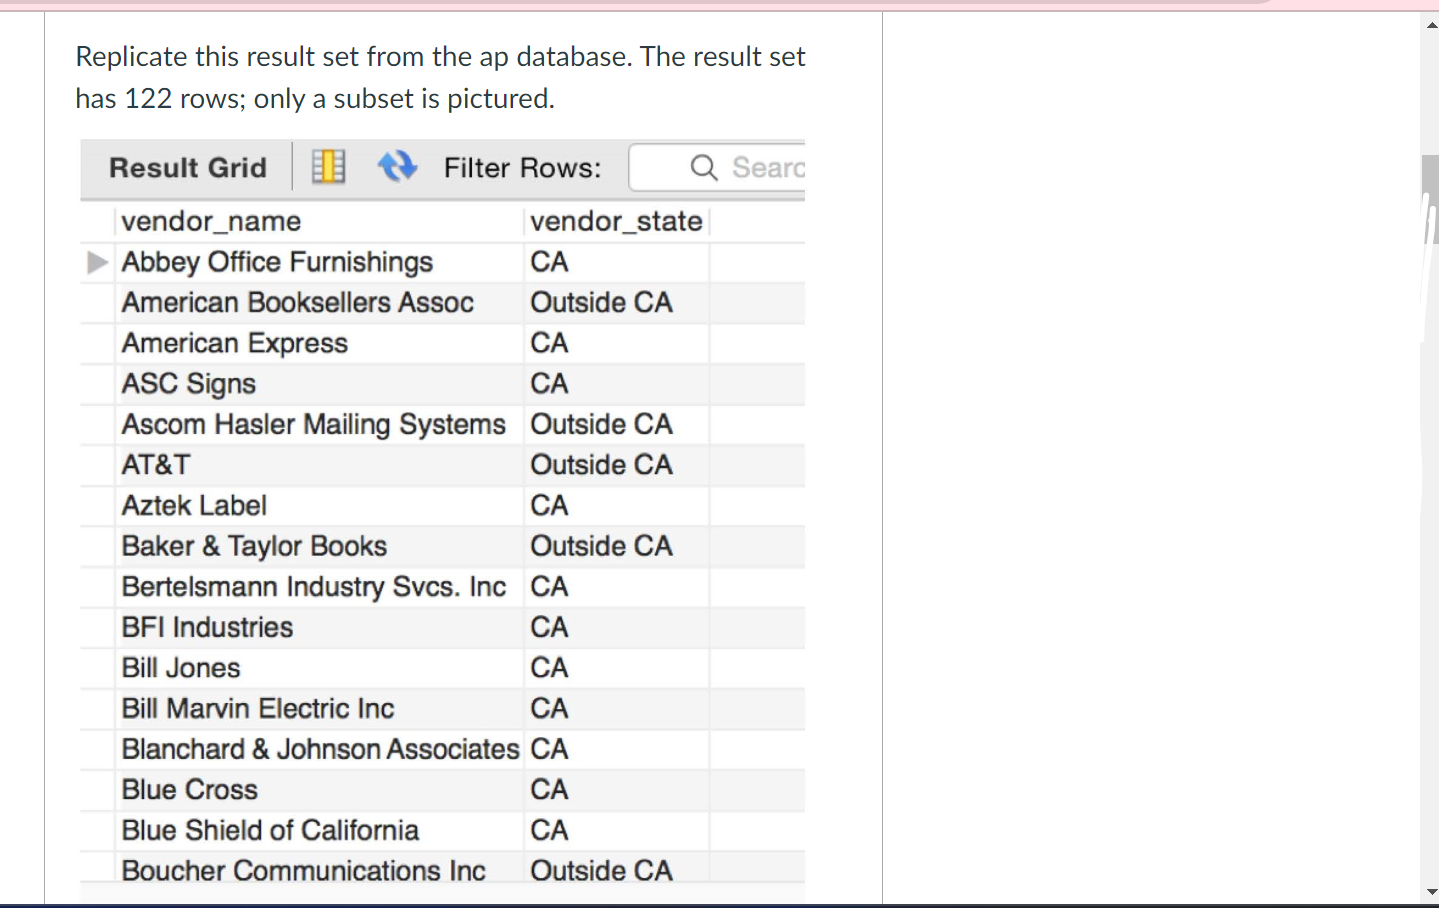
Task: Select the Baker & Taylor Books row
Action: [x=254, y=546]
